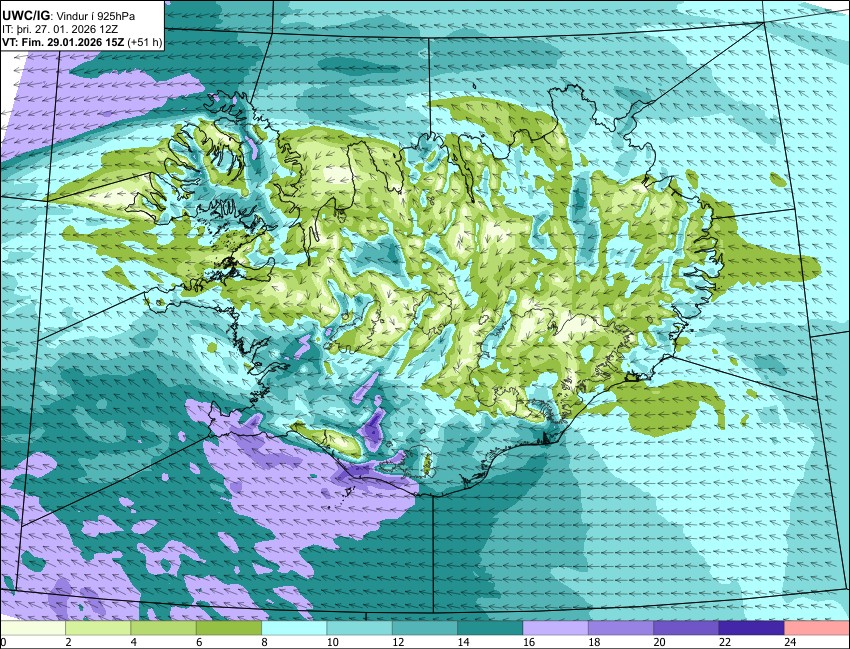Click the legend scale label '22'

pyautogui.click(x=725, y=642)
